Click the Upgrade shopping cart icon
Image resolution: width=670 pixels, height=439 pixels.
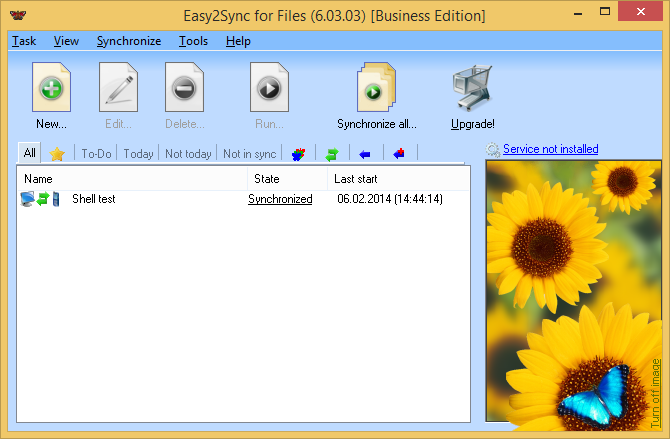click(x=472, y=89)
